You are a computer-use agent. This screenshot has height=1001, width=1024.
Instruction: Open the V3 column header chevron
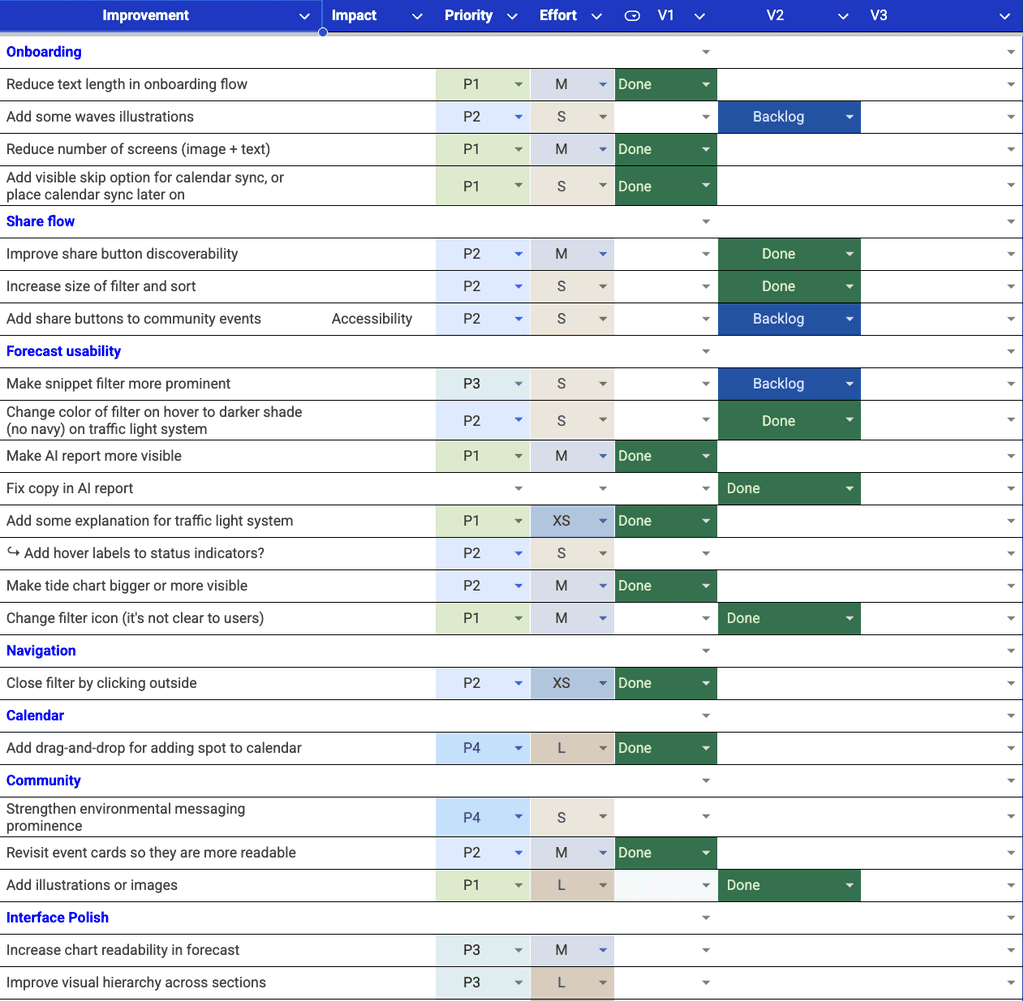point(1005,16)
